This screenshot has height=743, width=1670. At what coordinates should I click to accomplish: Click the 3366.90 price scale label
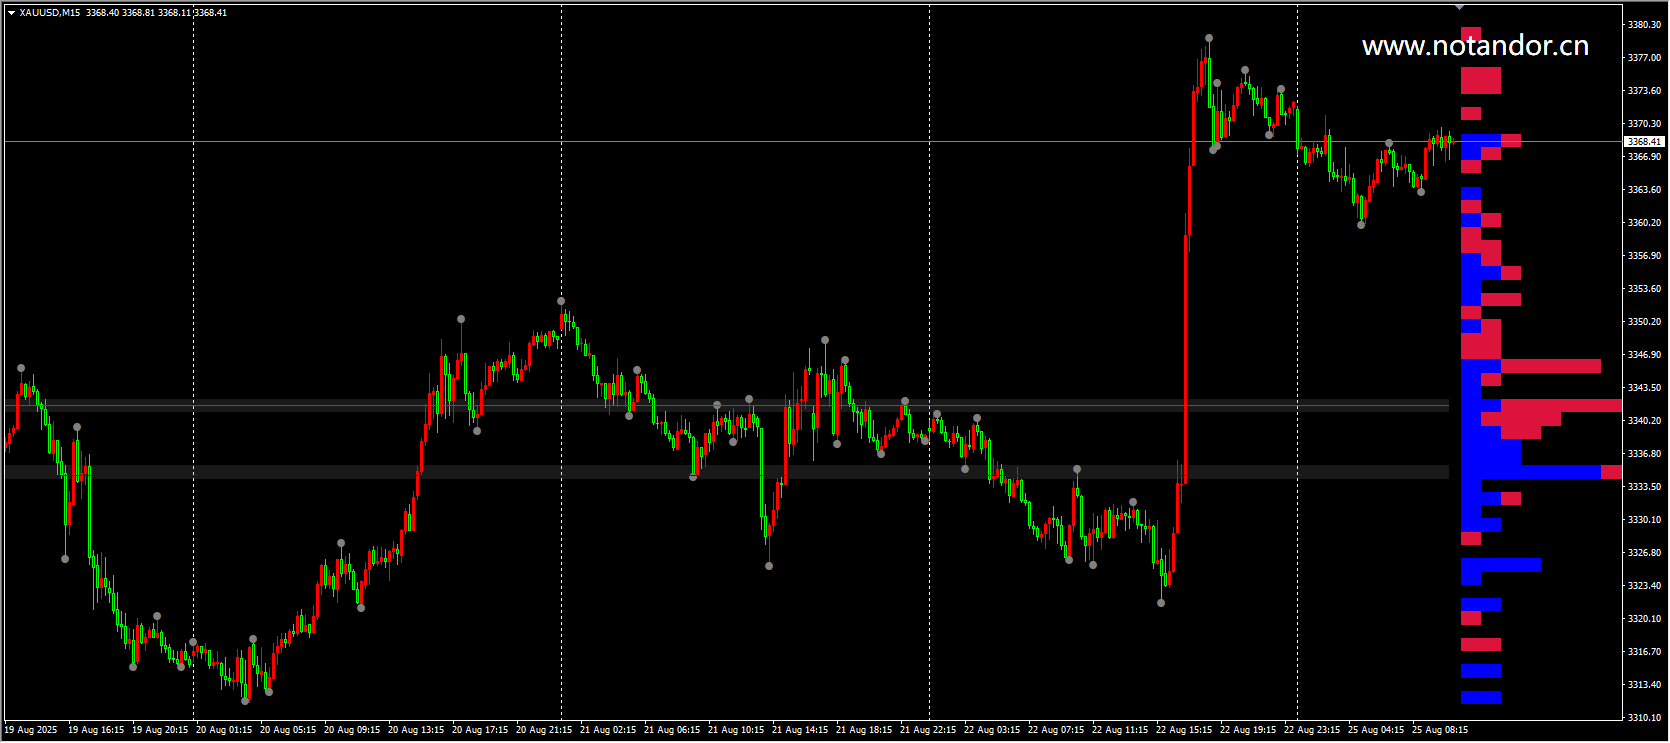click(1645, 157)
